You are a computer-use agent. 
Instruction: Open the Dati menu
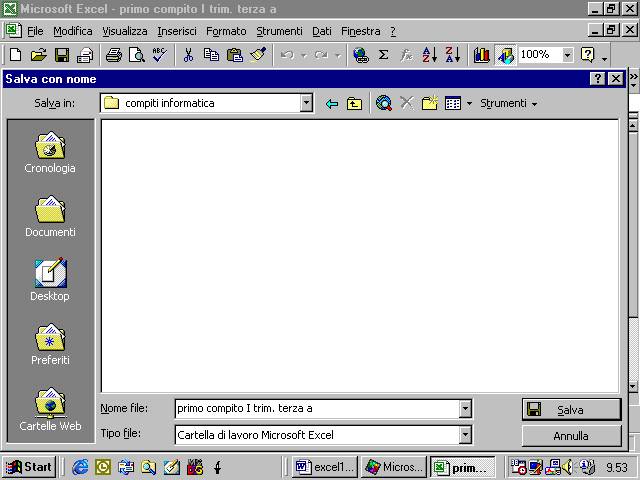point(322,31)
